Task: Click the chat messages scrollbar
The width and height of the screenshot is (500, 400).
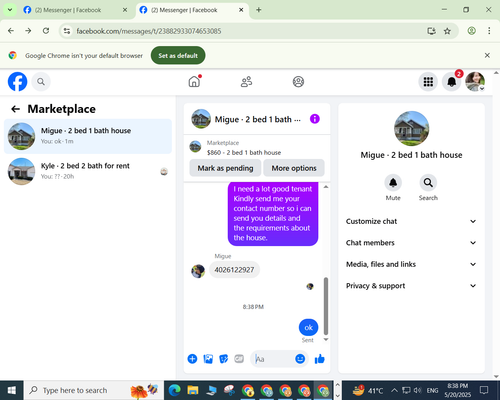Action: tap(326, 306)
